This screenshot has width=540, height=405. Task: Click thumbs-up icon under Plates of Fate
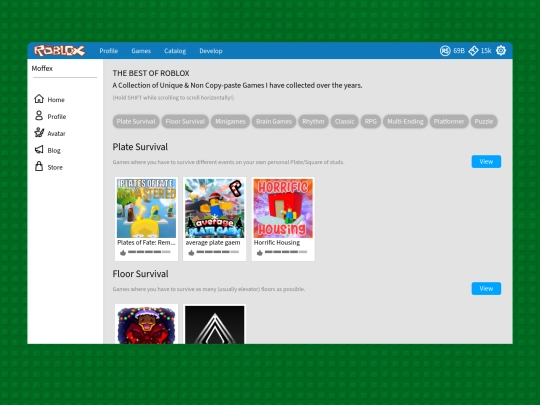(x=123, y=253)
